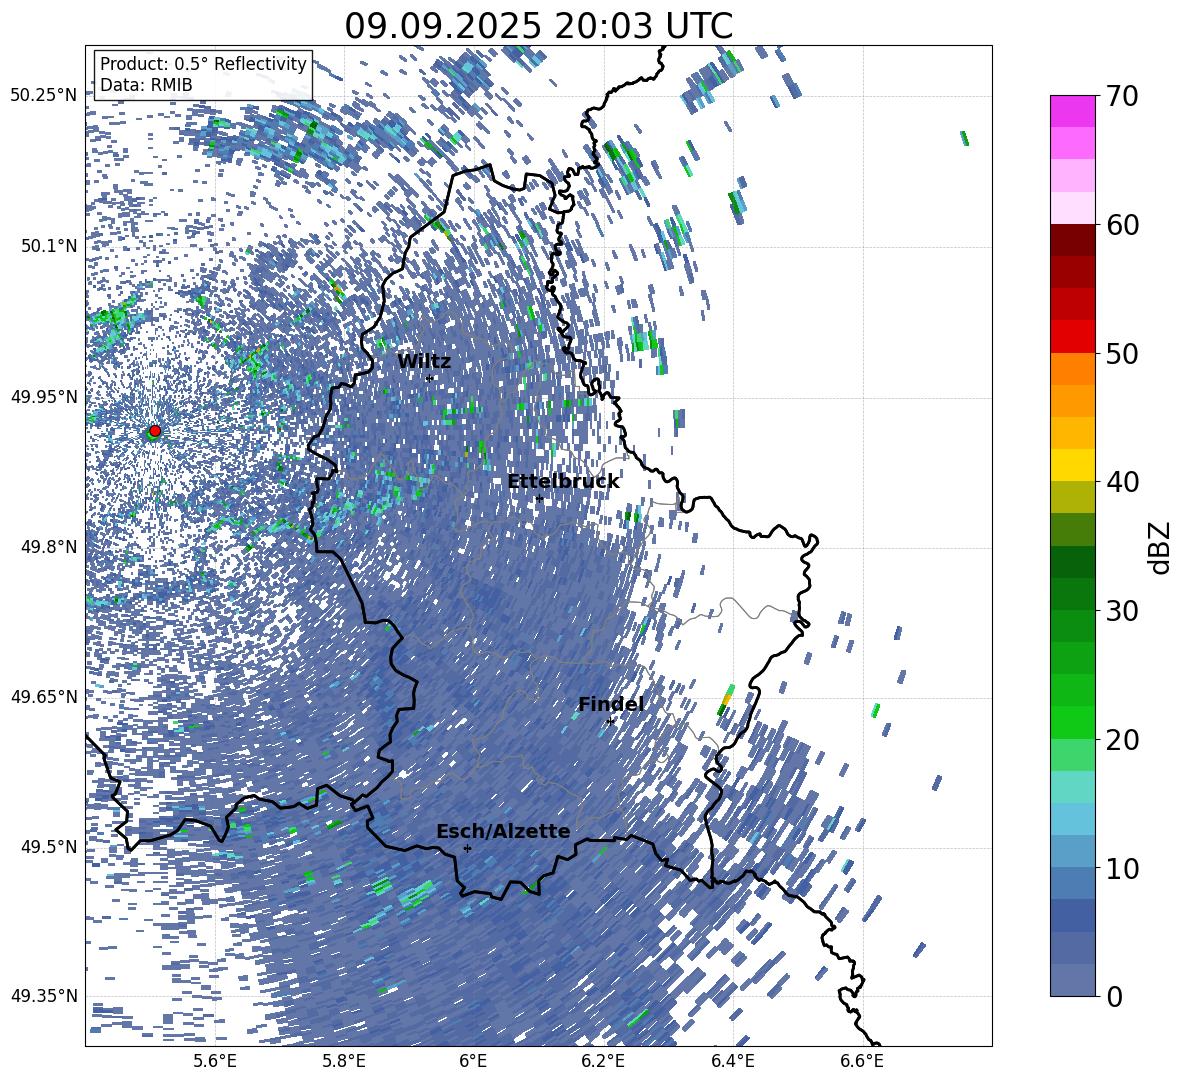Viewport: 1184px width, 1081px height.
Task: Click the 50 label on the colorbar
Action: click(x=1122, y=353)
